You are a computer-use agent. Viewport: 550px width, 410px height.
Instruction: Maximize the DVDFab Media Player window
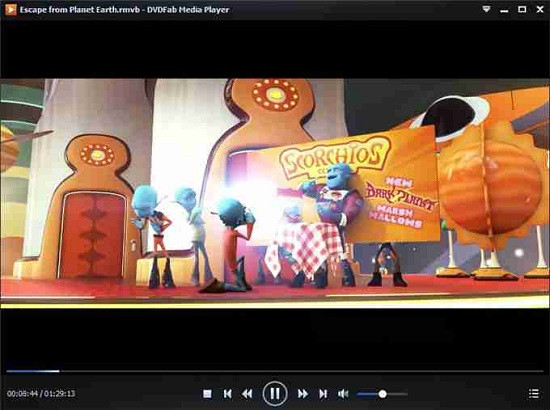tap(522, 9)
